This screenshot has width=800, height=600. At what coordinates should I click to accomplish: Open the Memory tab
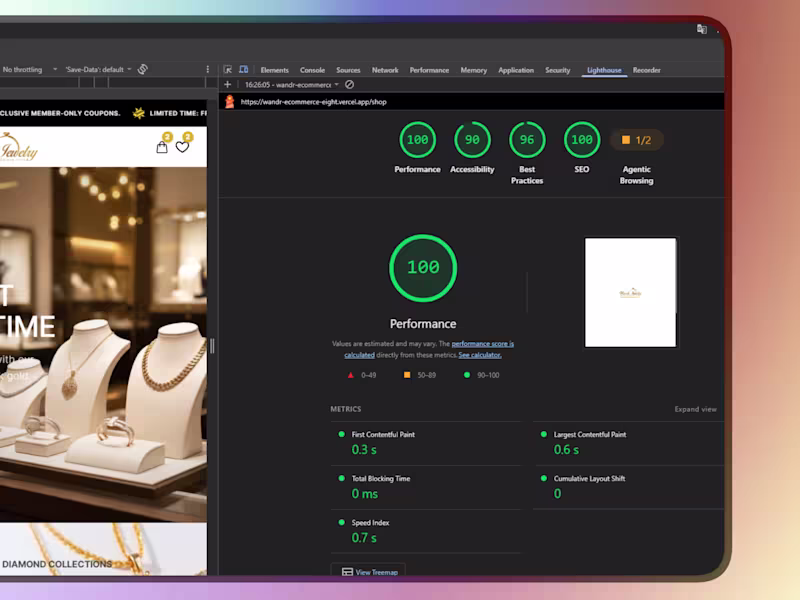(x=473, y=70)
